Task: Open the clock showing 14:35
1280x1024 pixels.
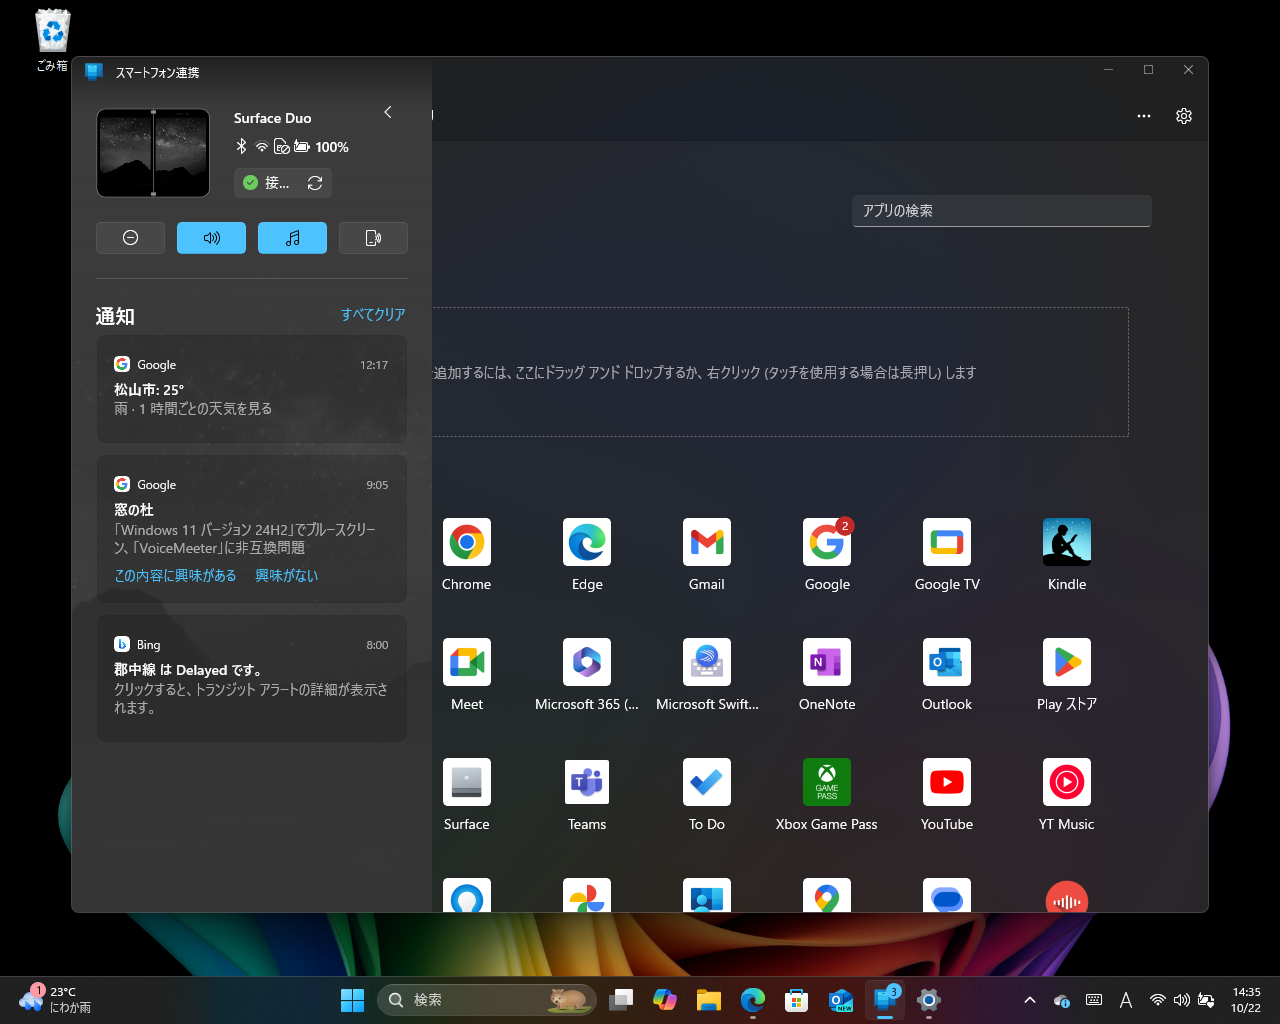Action: click(x=1246, y=1000)
